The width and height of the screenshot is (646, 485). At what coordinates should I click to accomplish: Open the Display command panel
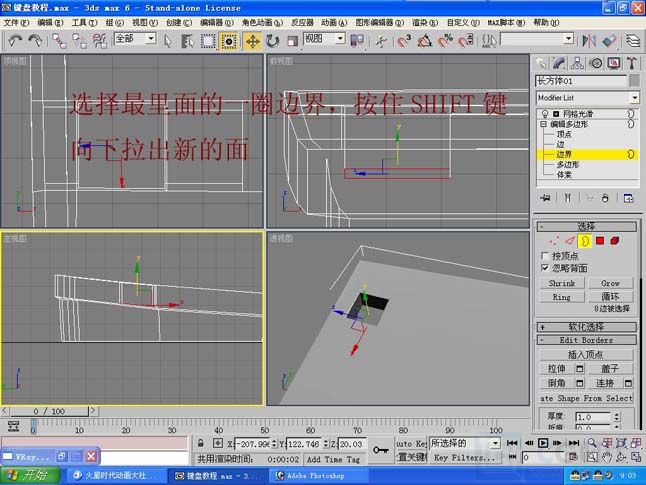pyautogui.click(x=614, y=63)
